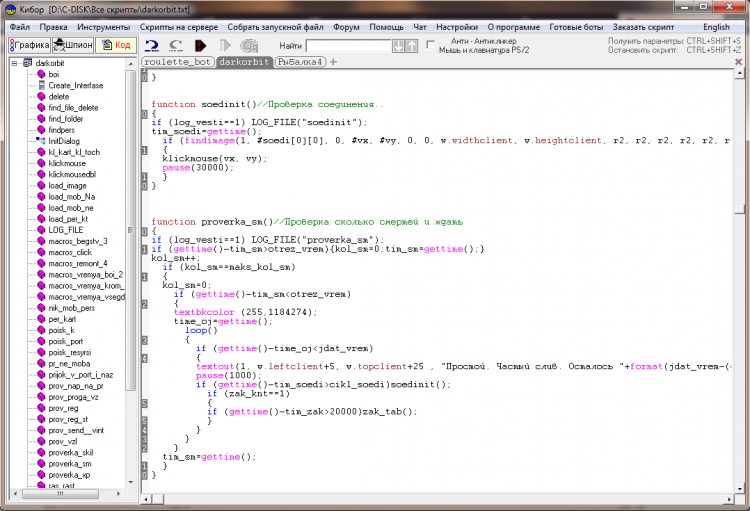Viewport: 750px width, 511px height.
Task: Collapse the proverka_sm function code block
Action: click(x=144, y=231)
